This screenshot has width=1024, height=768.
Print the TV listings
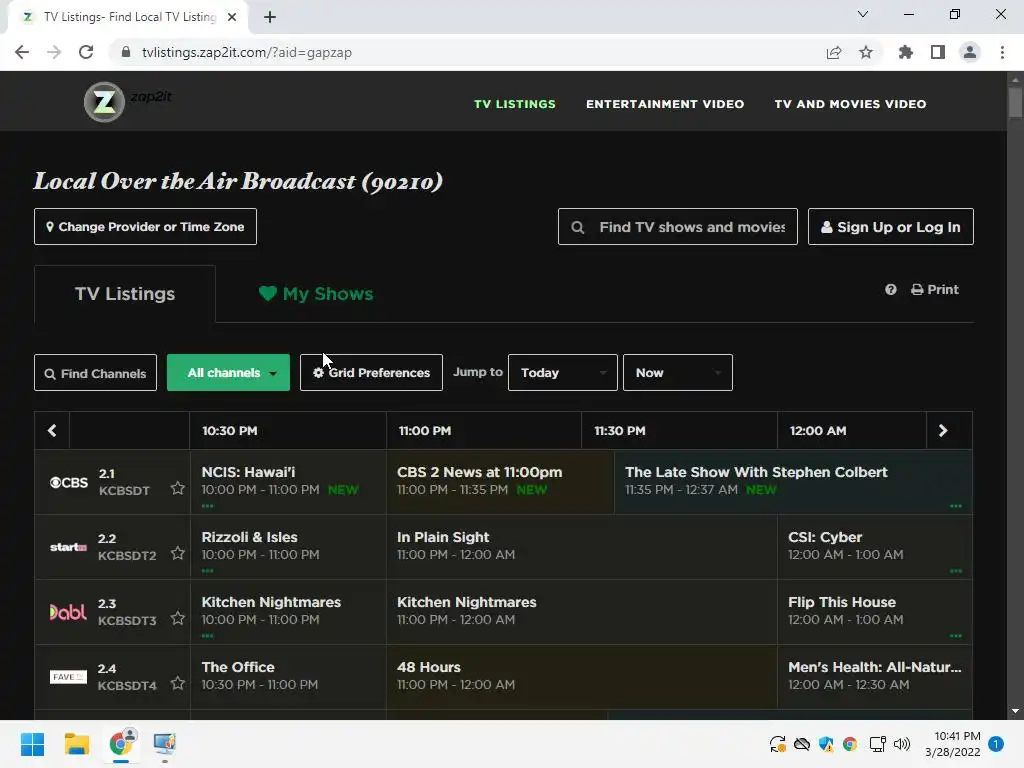coord(935,289)
